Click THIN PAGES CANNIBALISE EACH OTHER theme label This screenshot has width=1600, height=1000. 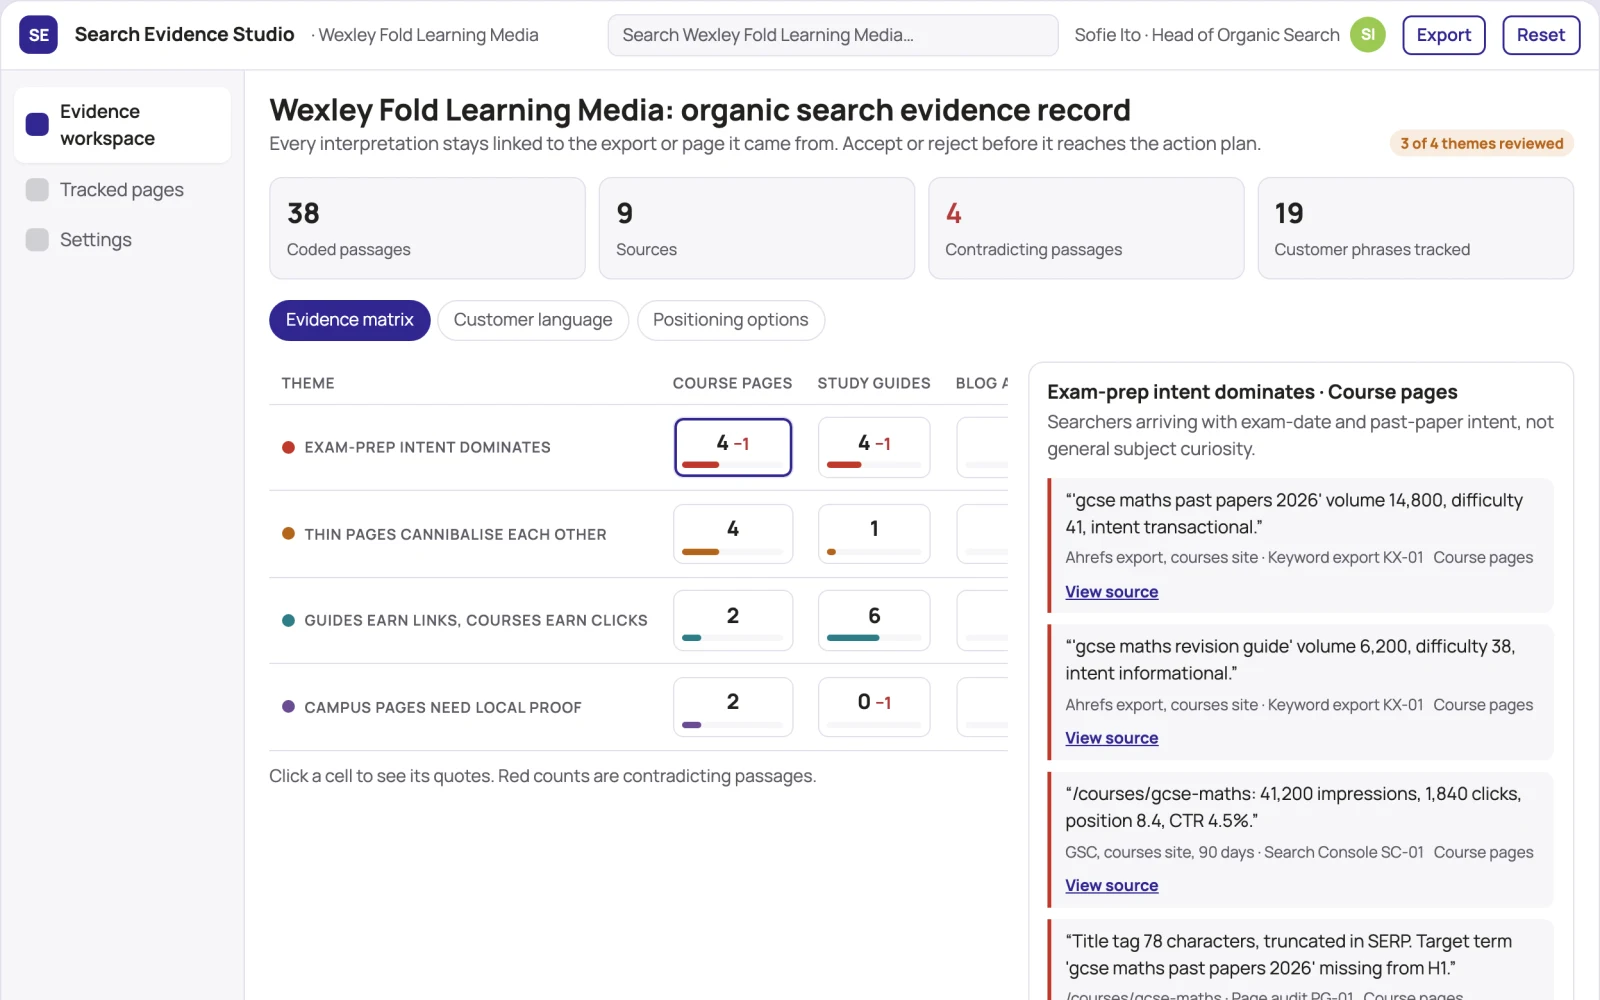point(455,534)
